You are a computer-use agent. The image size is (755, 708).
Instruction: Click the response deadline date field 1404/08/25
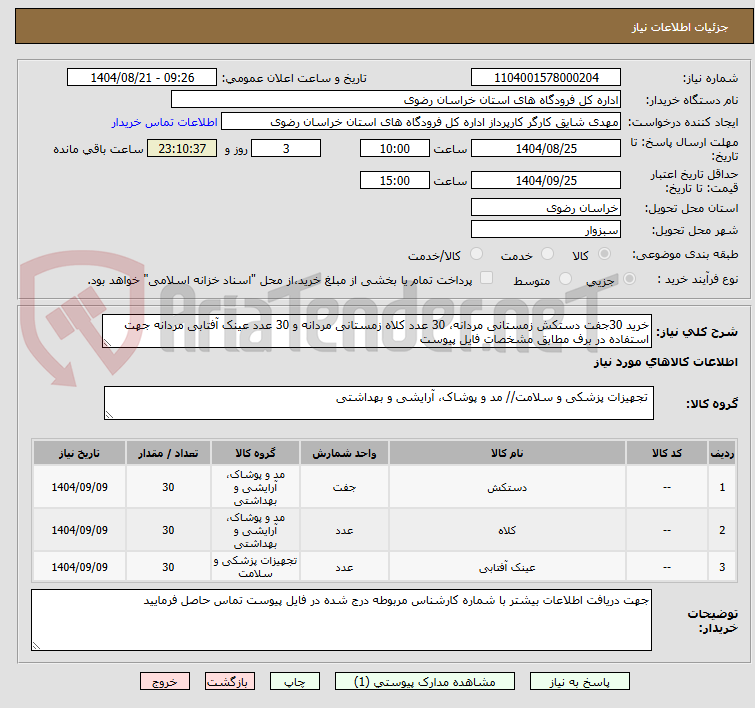coord(545,149)
